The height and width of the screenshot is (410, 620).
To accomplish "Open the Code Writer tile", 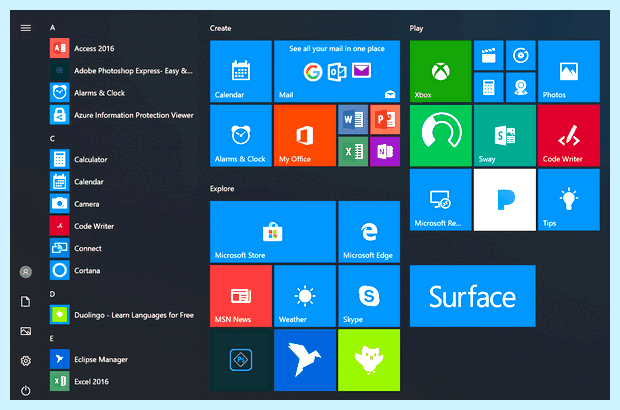I will [x=569, y=136].
